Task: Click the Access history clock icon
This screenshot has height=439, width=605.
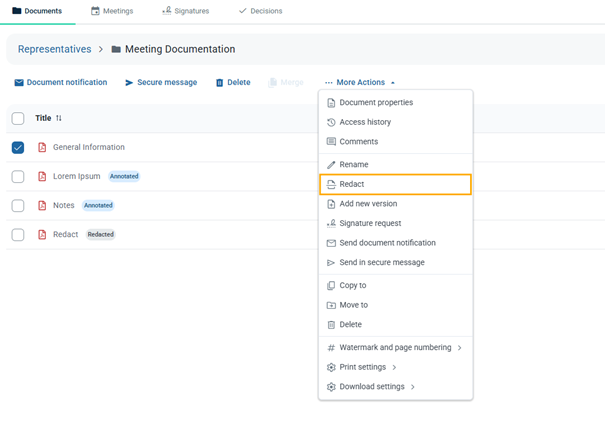Action: point(331,122)
